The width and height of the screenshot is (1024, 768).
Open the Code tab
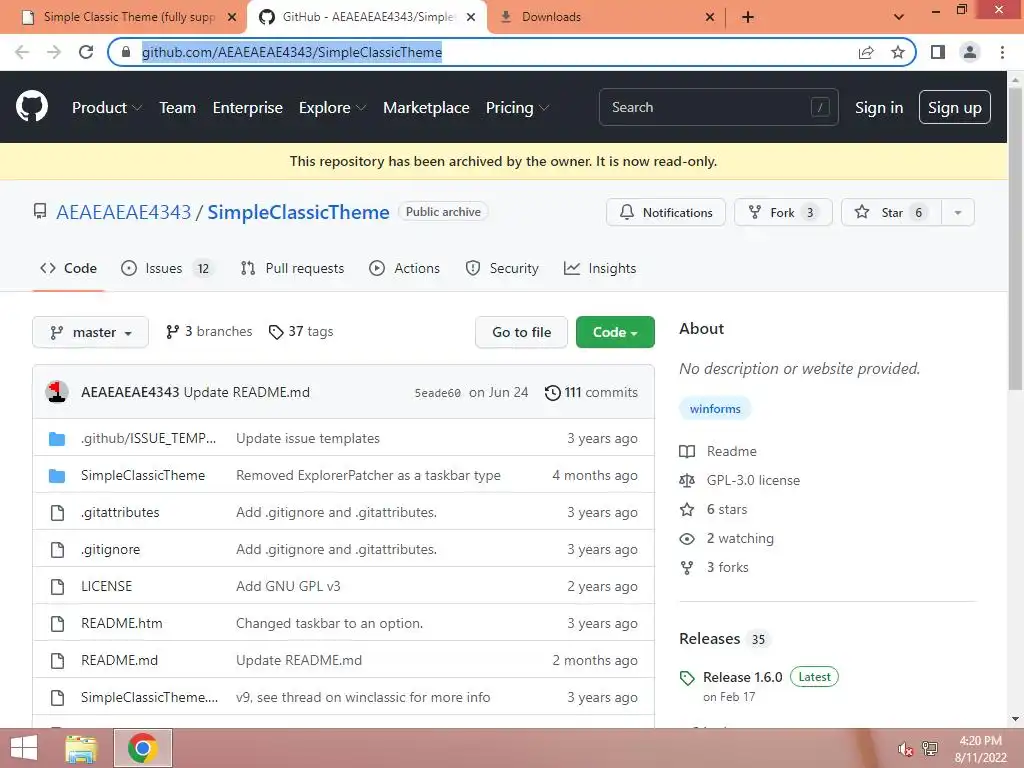pyautogui.click(x=68, y=268)
